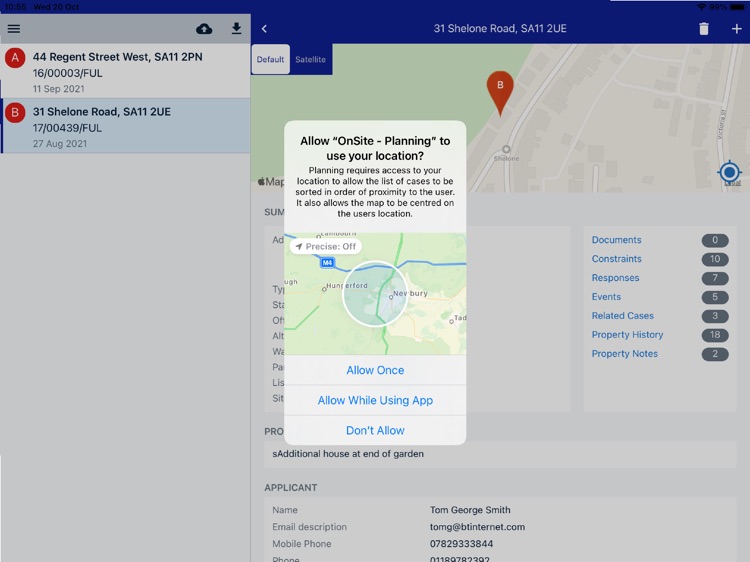Click reference 17/00439/FUL
Image resolution: width=750 pixels, height=562 pixels.
67,128
